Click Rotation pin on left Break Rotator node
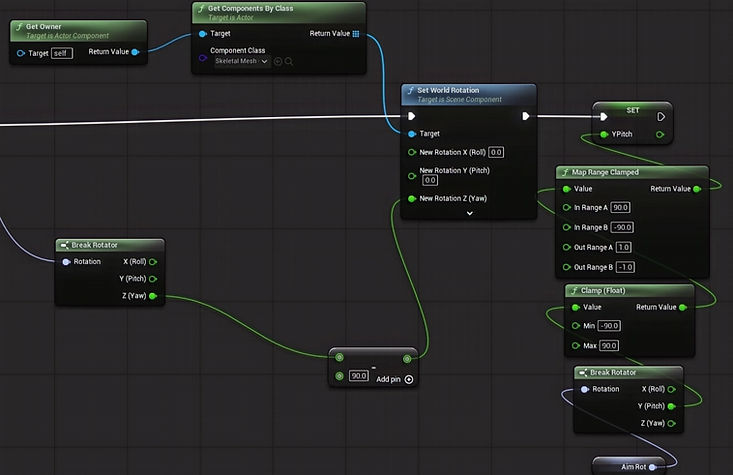Viewport: 733px width, 475px height. tap(66, 262)
